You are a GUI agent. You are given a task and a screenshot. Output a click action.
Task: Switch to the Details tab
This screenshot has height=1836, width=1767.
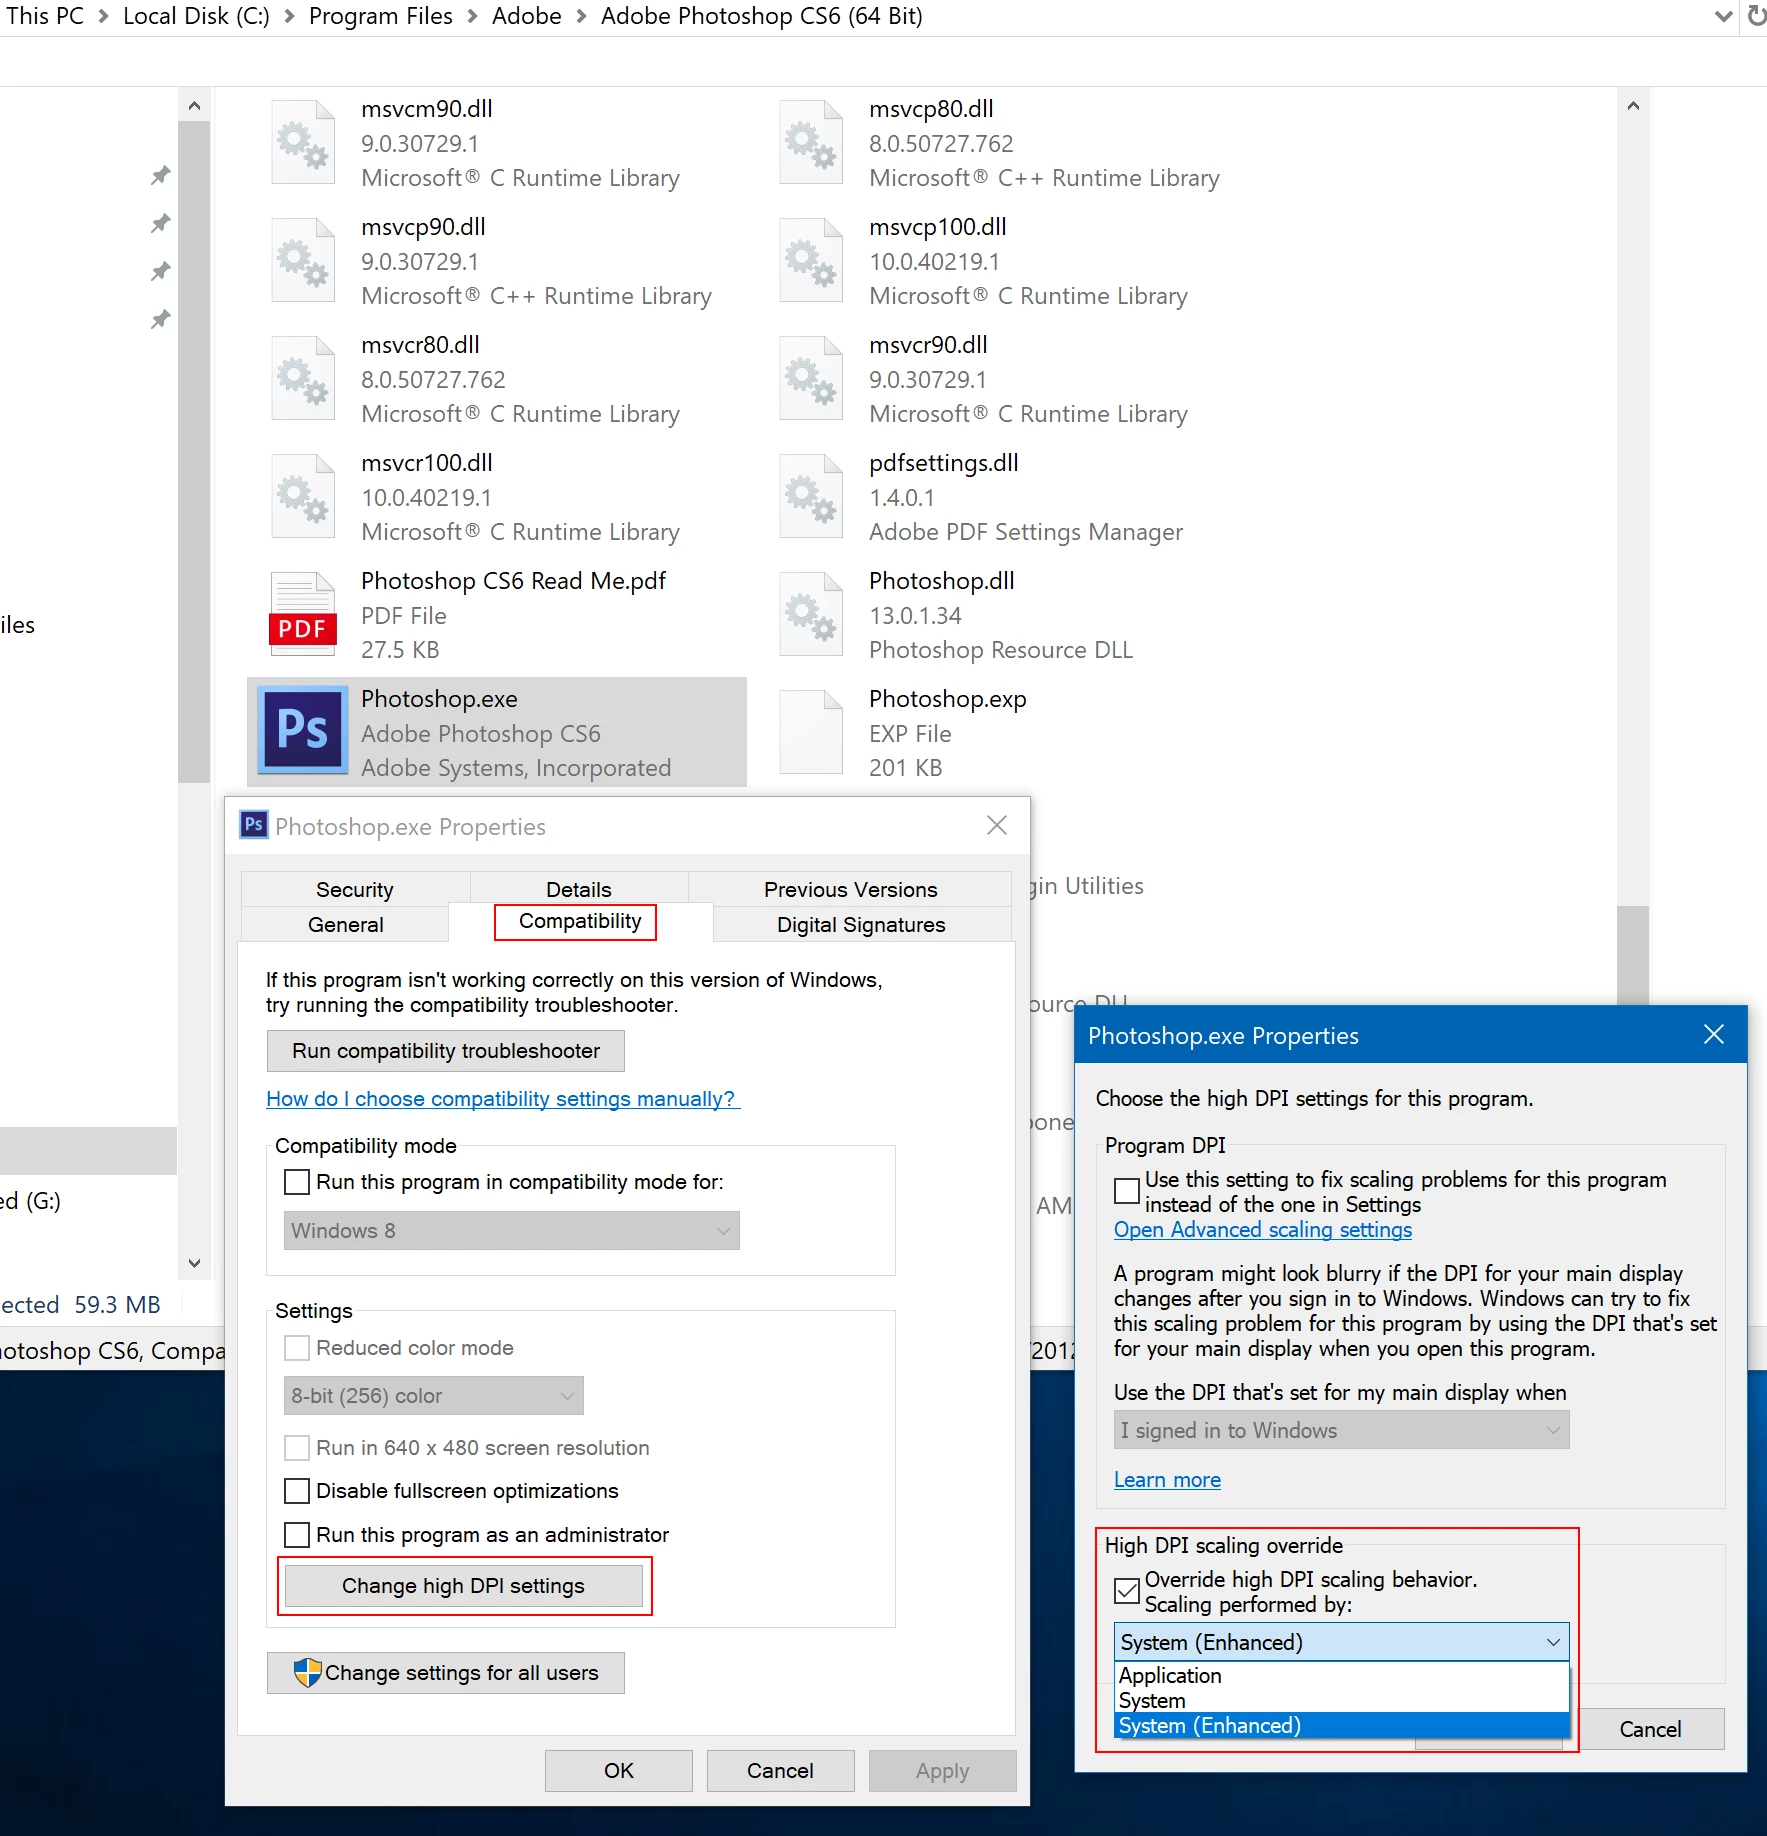579,889
